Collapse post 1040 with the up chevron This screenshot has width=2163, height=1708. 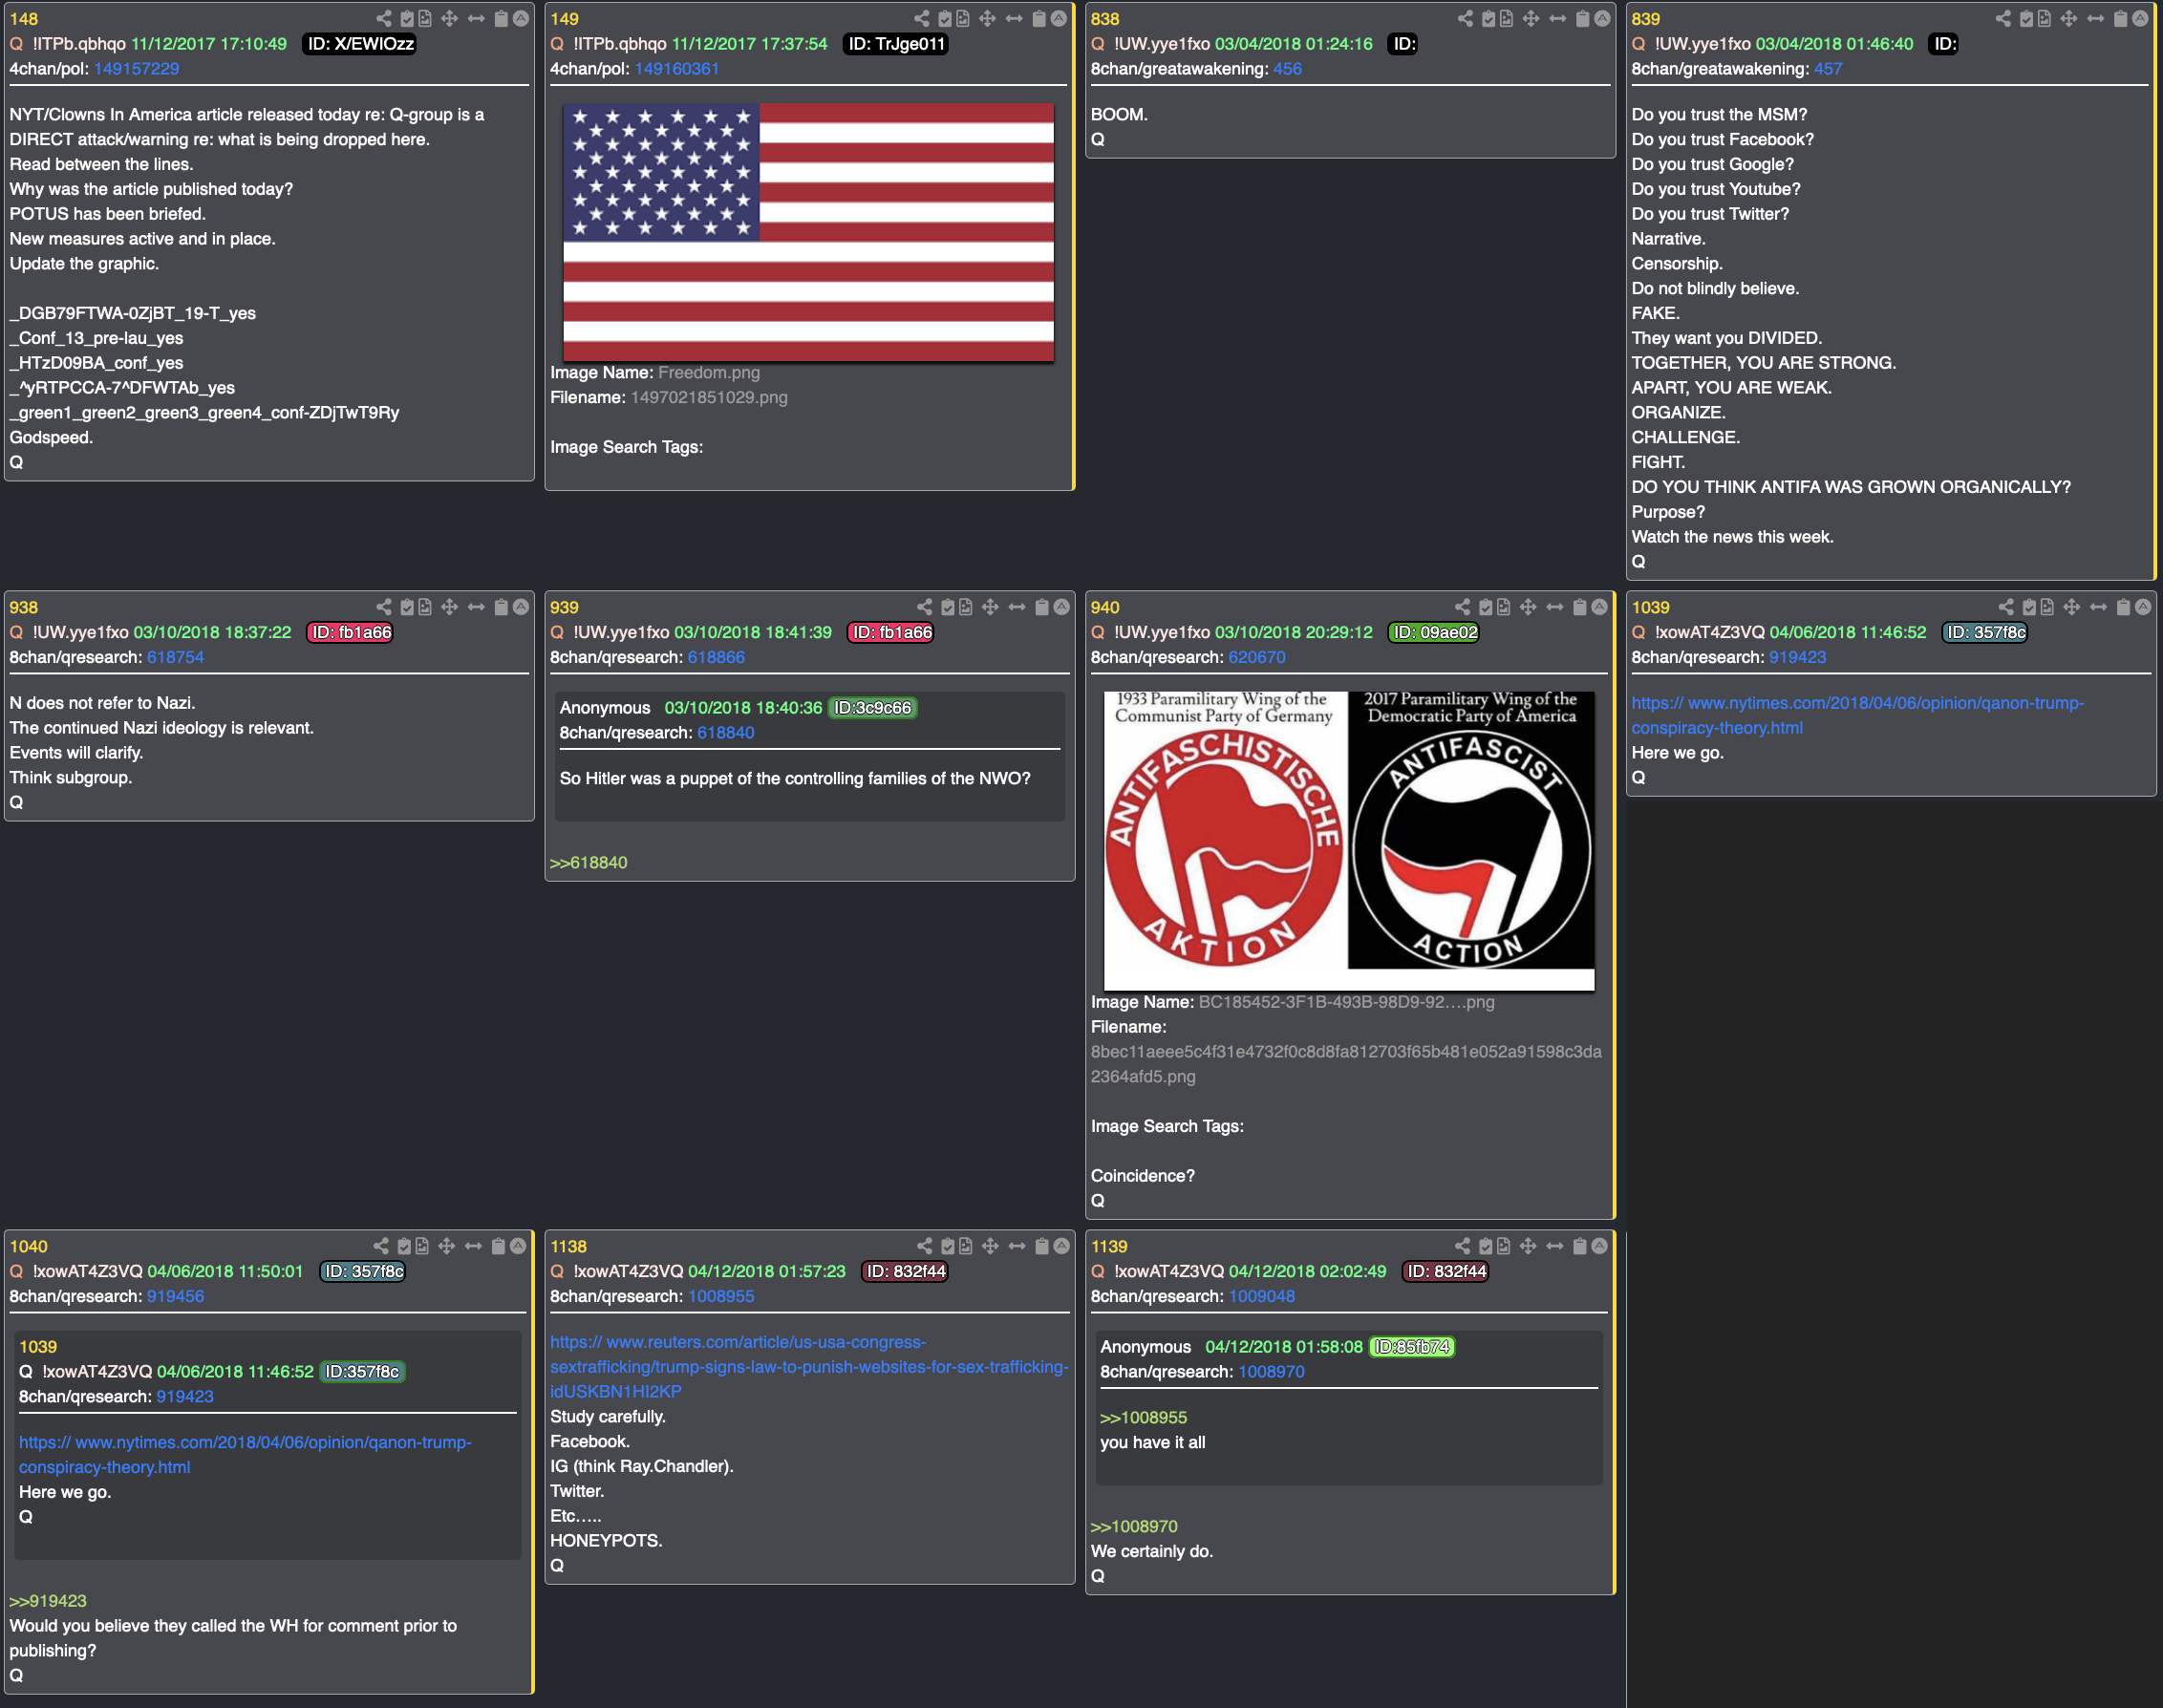[x=518, y=1246]
